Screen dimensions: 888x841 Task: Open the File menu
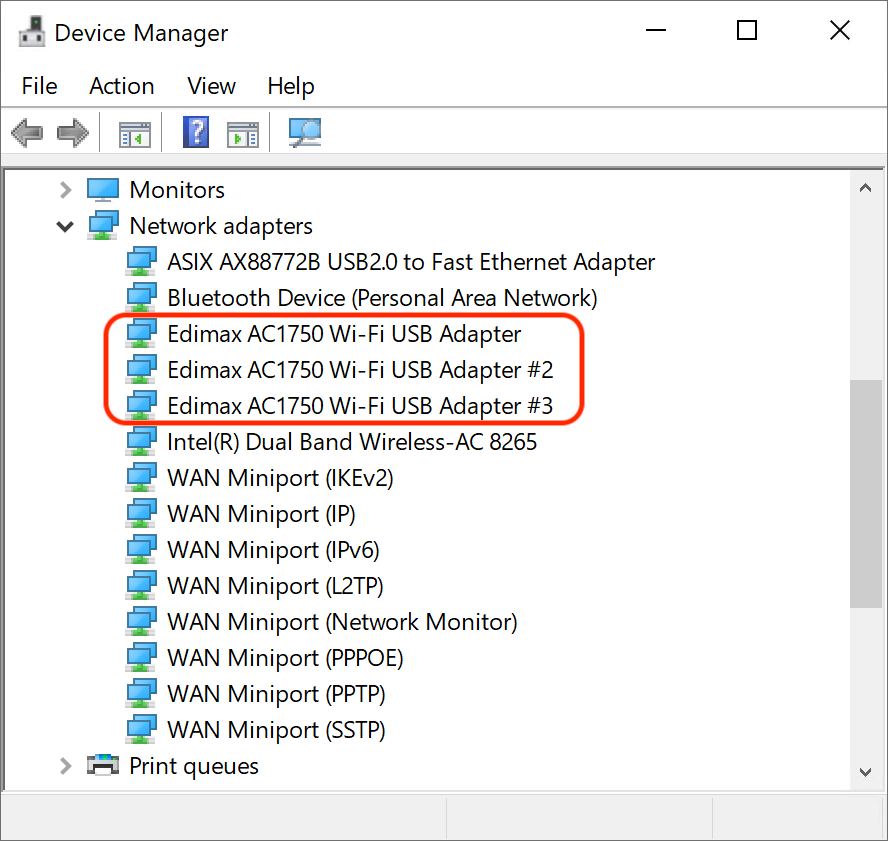point(39,86)
